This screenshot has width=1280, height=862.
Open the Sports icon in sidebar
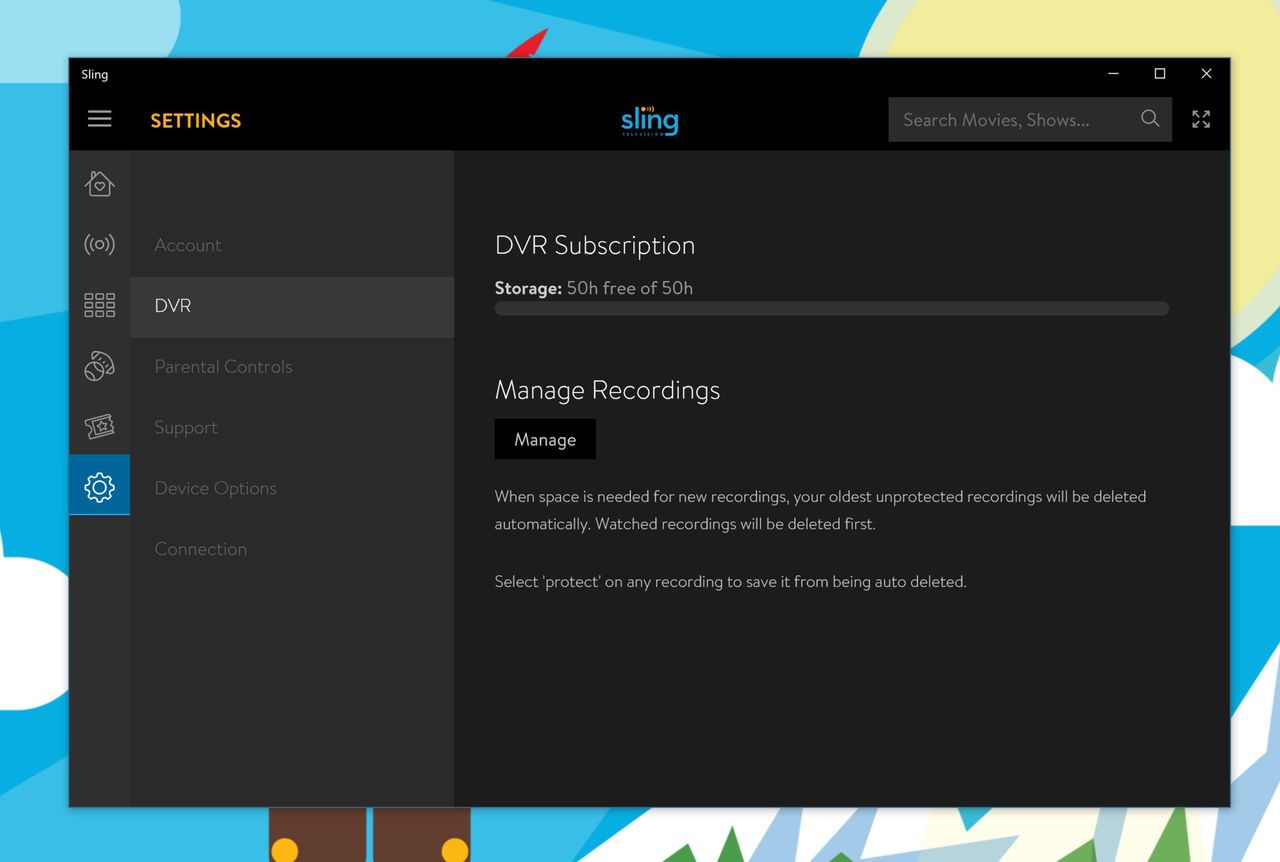[x=99, y=366]
